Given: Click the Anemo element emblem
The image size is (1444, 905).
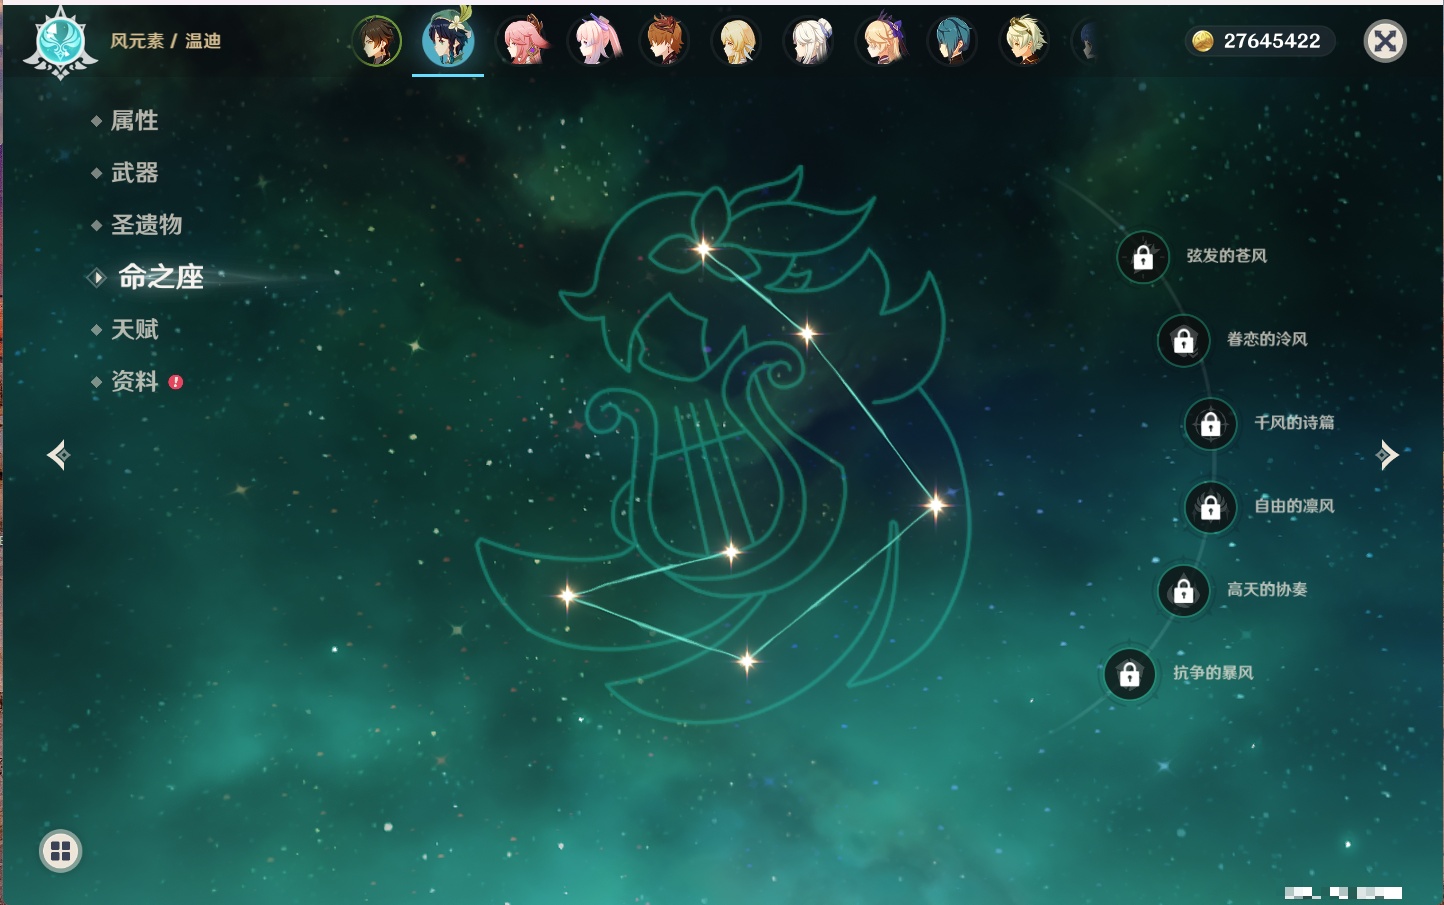Looking at the screenshot, I should point(60,43).
